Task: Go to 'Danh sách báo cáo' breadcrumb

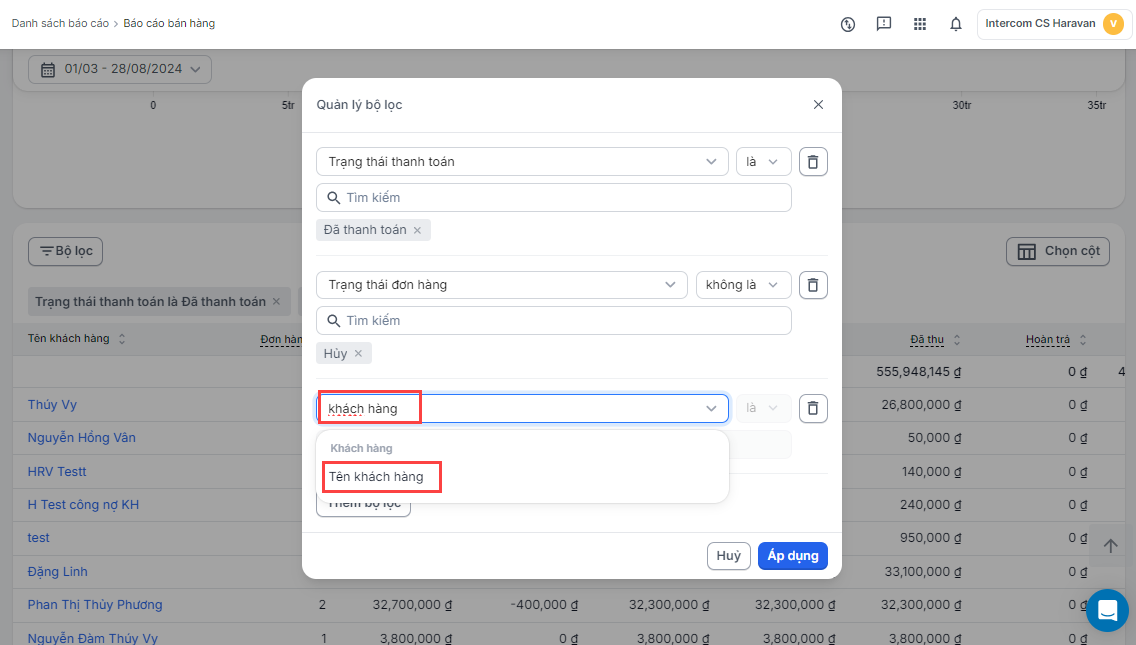Action: pyautogui.click(x=60, y=23)
